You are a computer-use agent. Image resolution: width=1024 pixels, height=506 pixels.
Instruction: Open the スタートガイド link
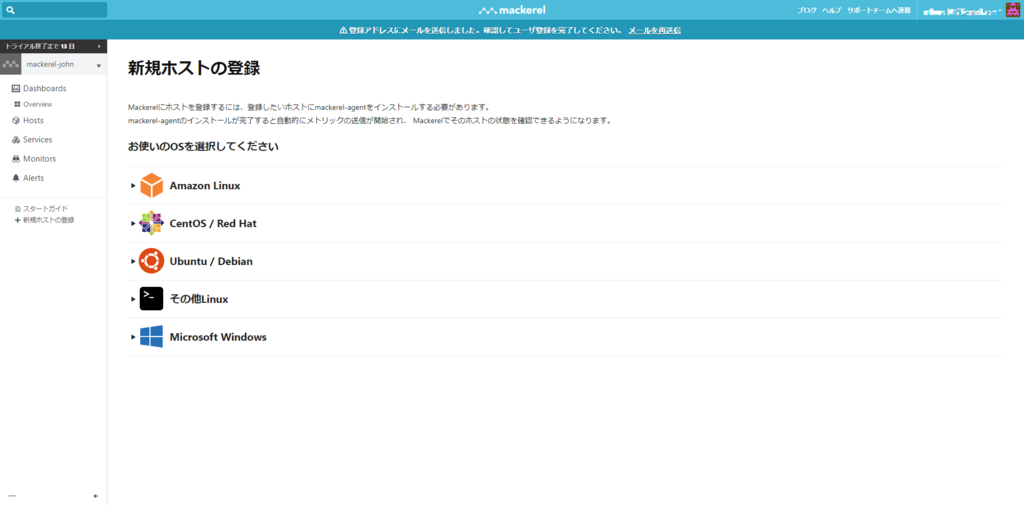tap(45, 209)
